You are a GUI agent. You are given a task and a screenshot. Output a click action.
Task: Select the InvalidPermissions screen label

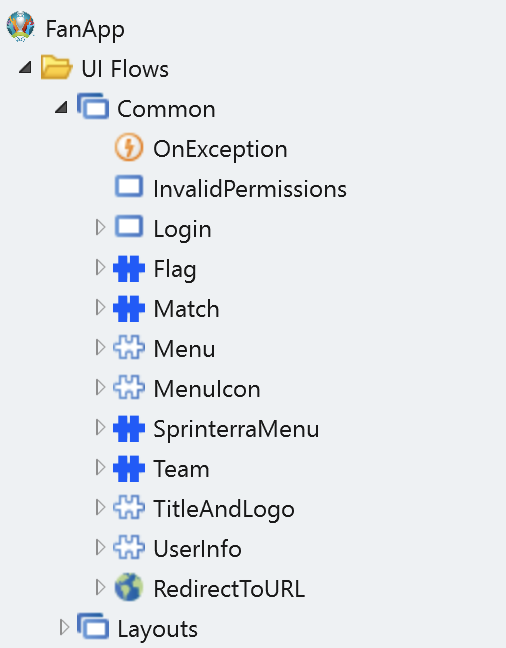(250, 189)
